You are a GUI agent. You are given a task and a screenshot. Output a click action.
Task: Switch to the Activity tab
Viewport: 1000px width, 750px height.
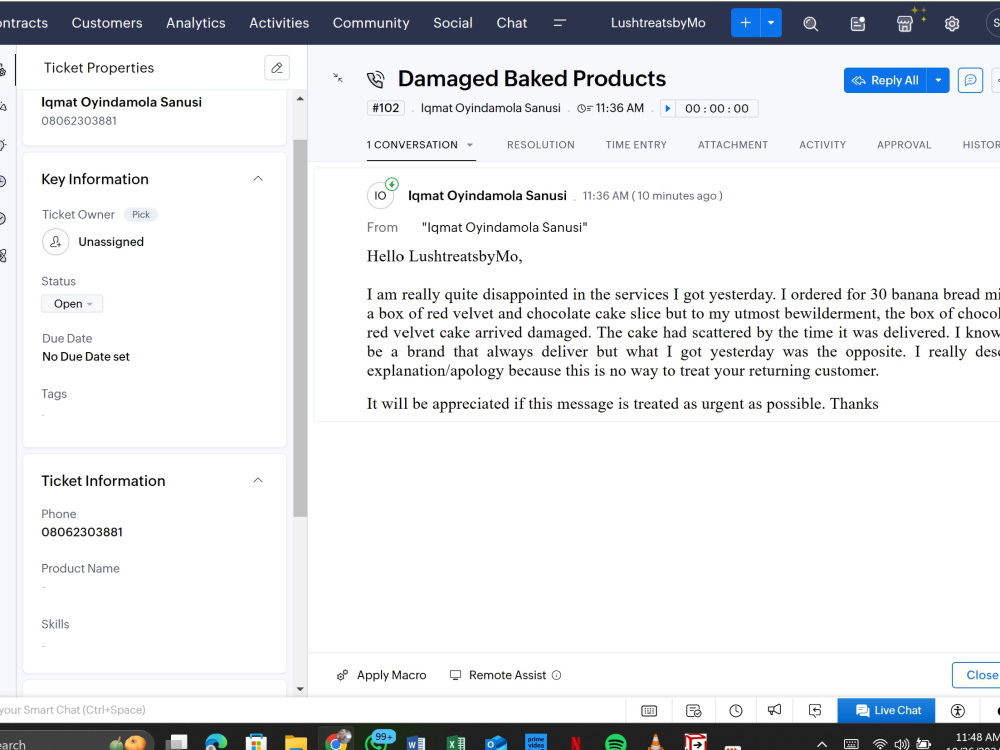pos(823,145)
